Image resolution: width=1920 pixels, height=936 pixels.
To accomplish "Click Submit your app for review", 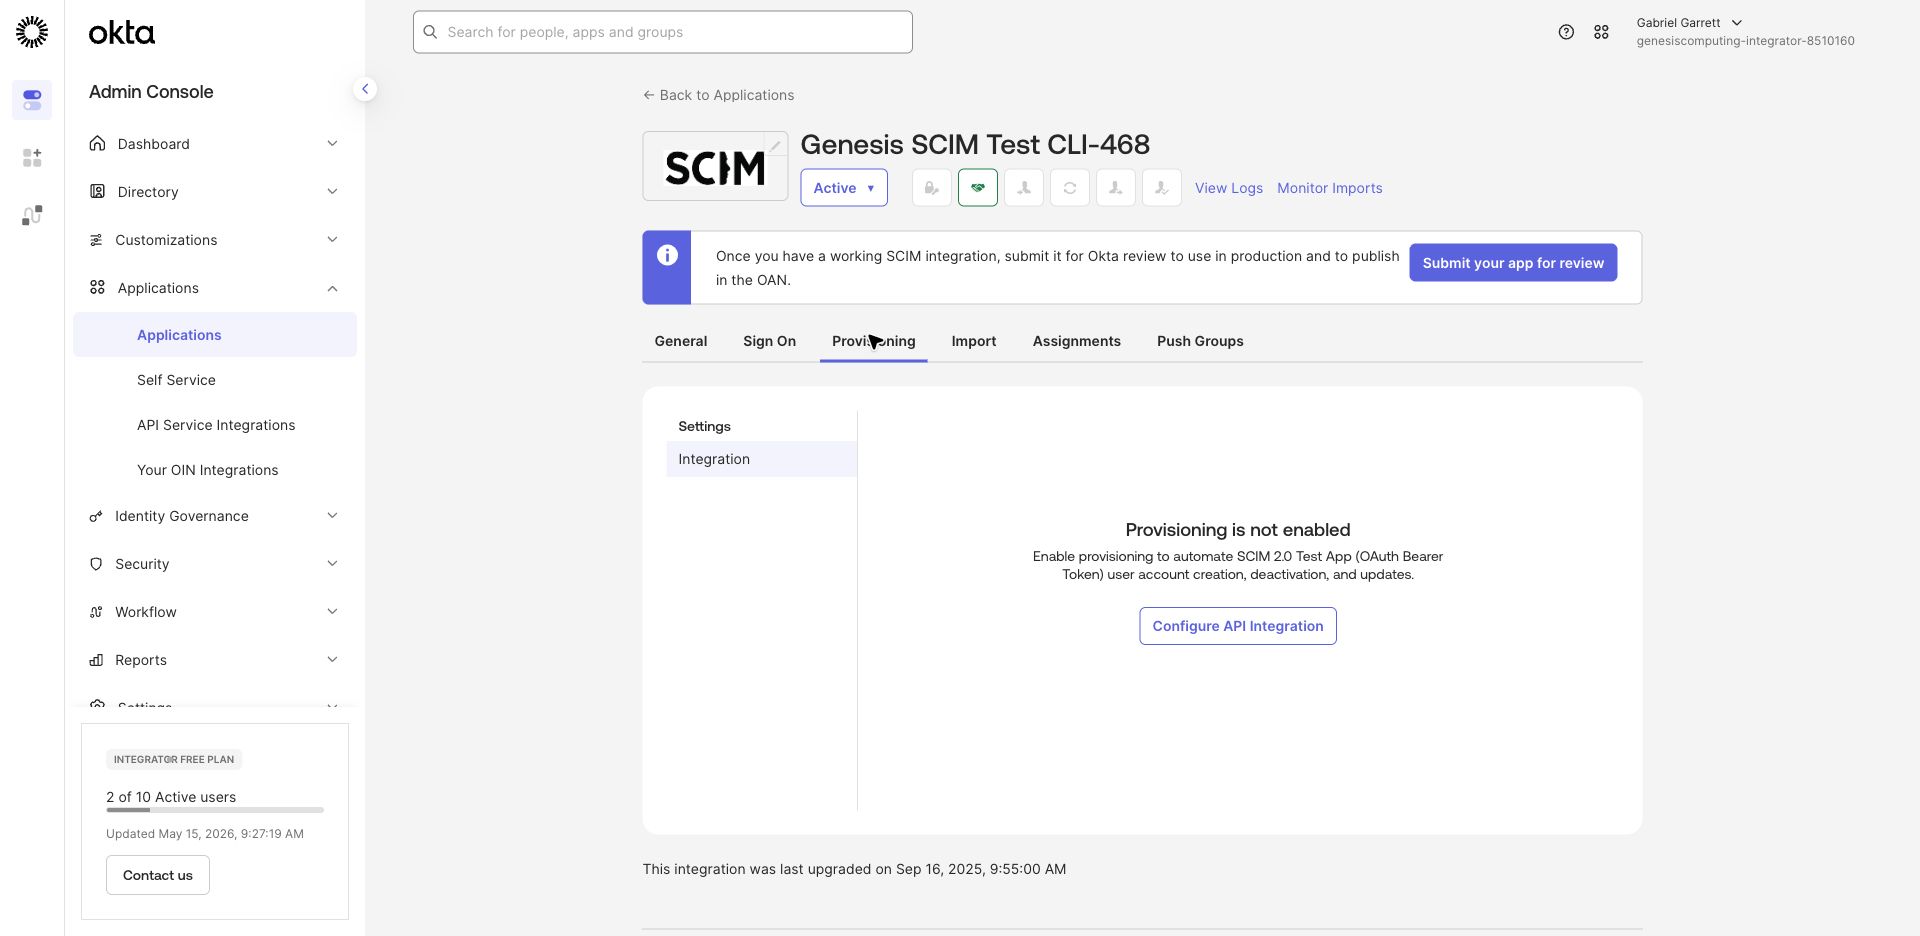I will pos(1513,263).
